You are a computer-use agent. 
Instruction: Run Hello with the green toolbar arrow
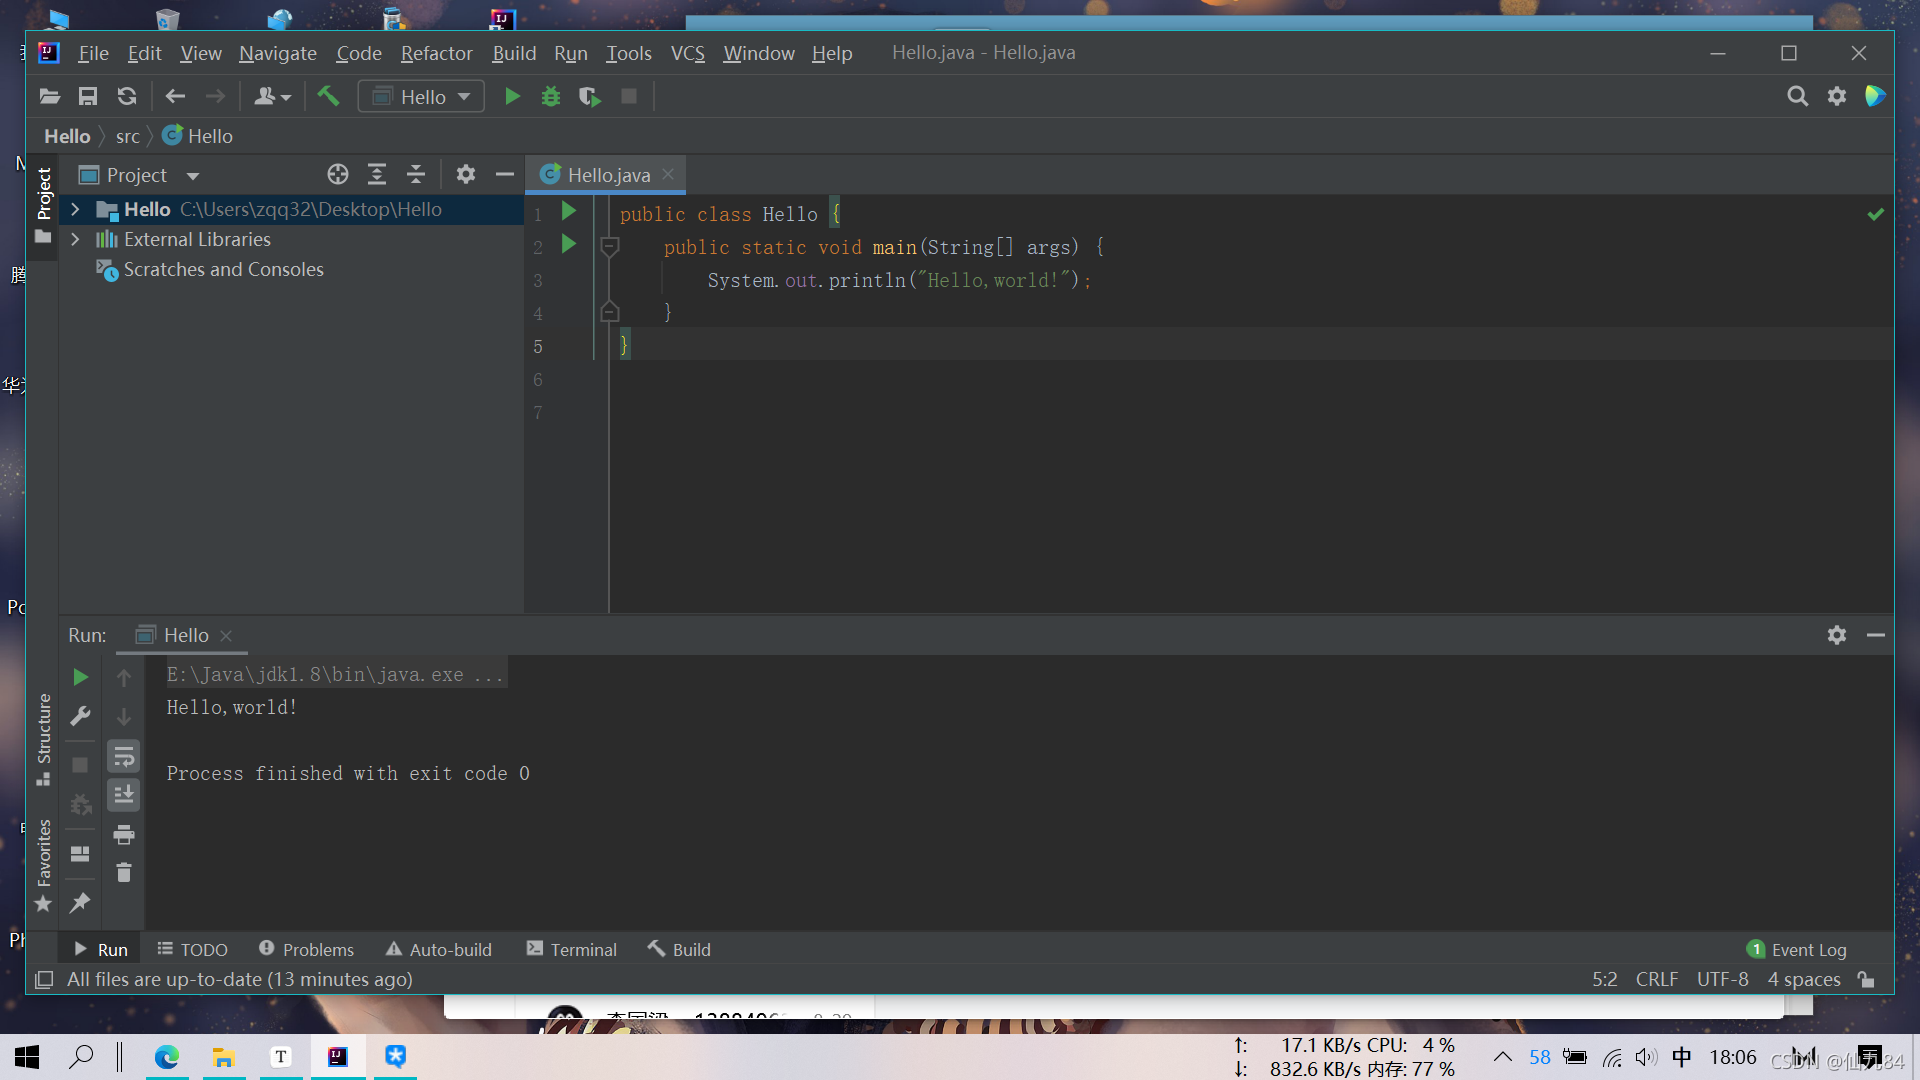[x=512, y=96]
